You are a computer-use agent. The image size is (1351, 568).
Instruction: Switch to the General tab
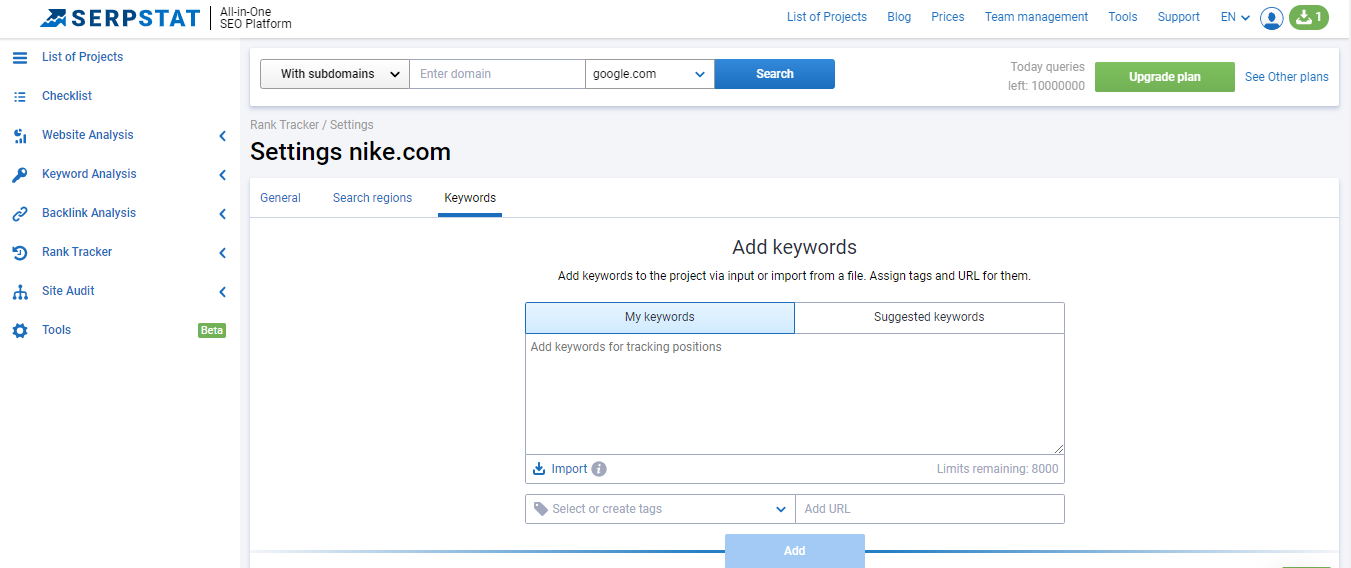(280, 198)
